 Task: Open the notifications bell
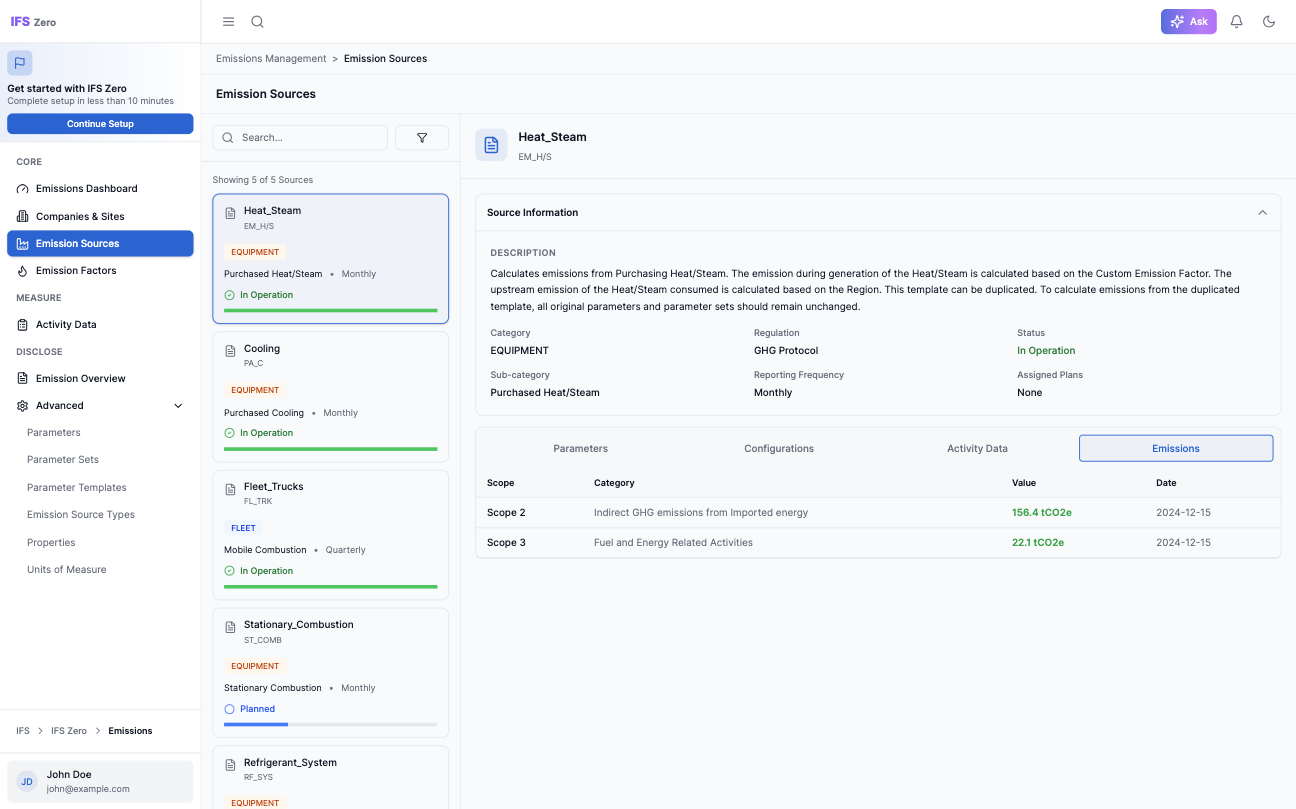(1237, 22)
